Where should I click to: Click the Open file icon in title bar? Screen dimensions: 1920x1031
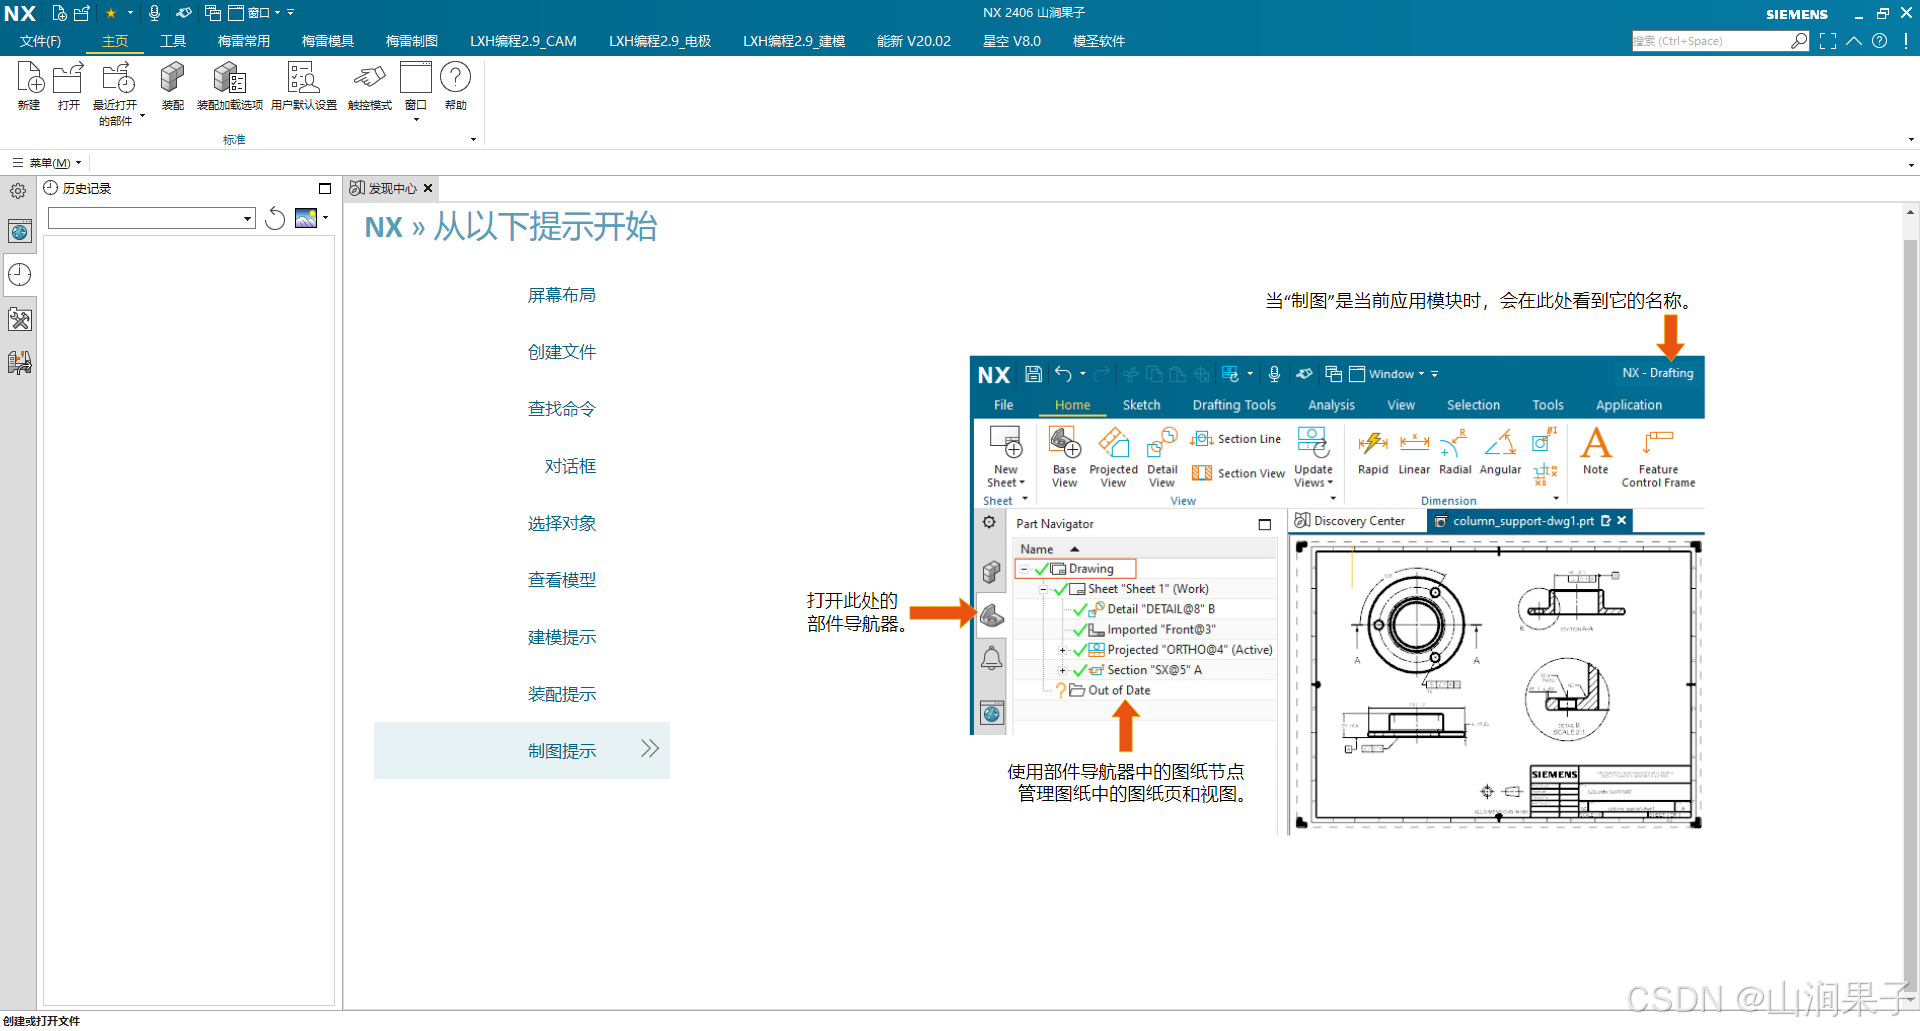click(x=82, y=13)
